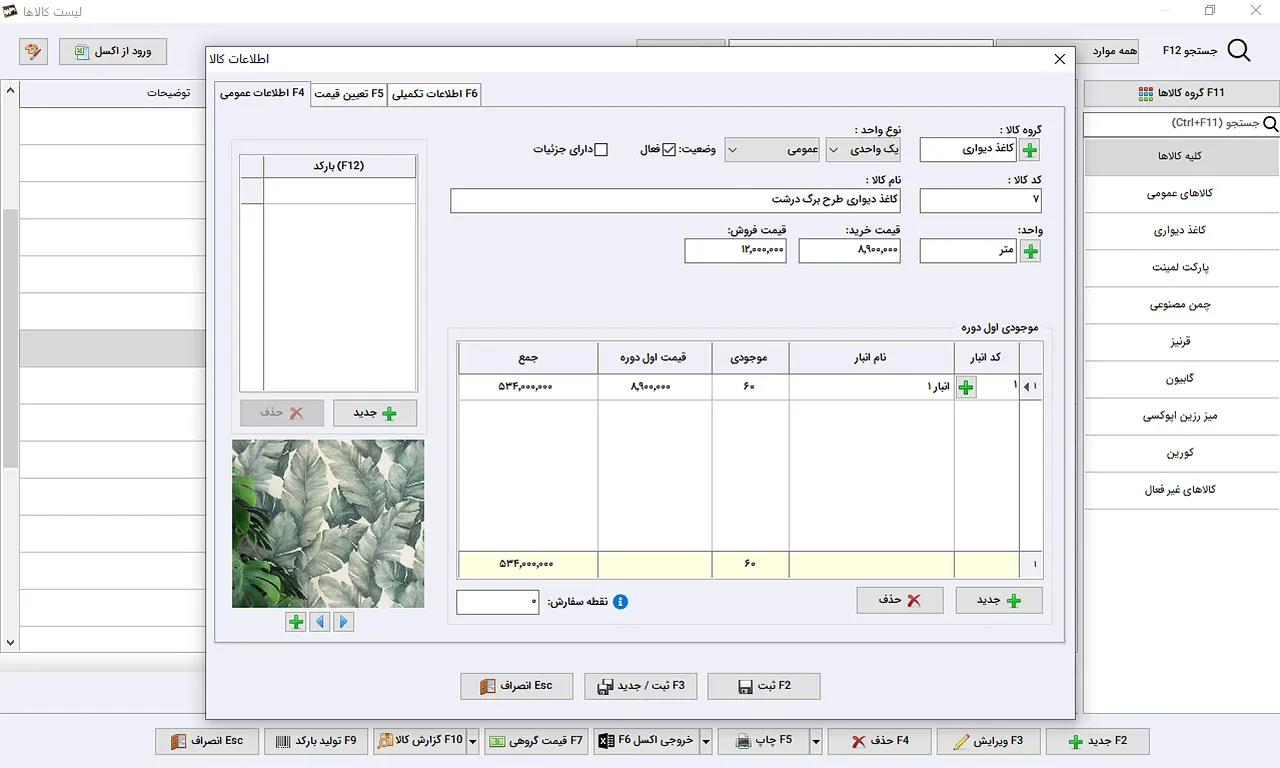Add a product image with green plus

[296, 622]
